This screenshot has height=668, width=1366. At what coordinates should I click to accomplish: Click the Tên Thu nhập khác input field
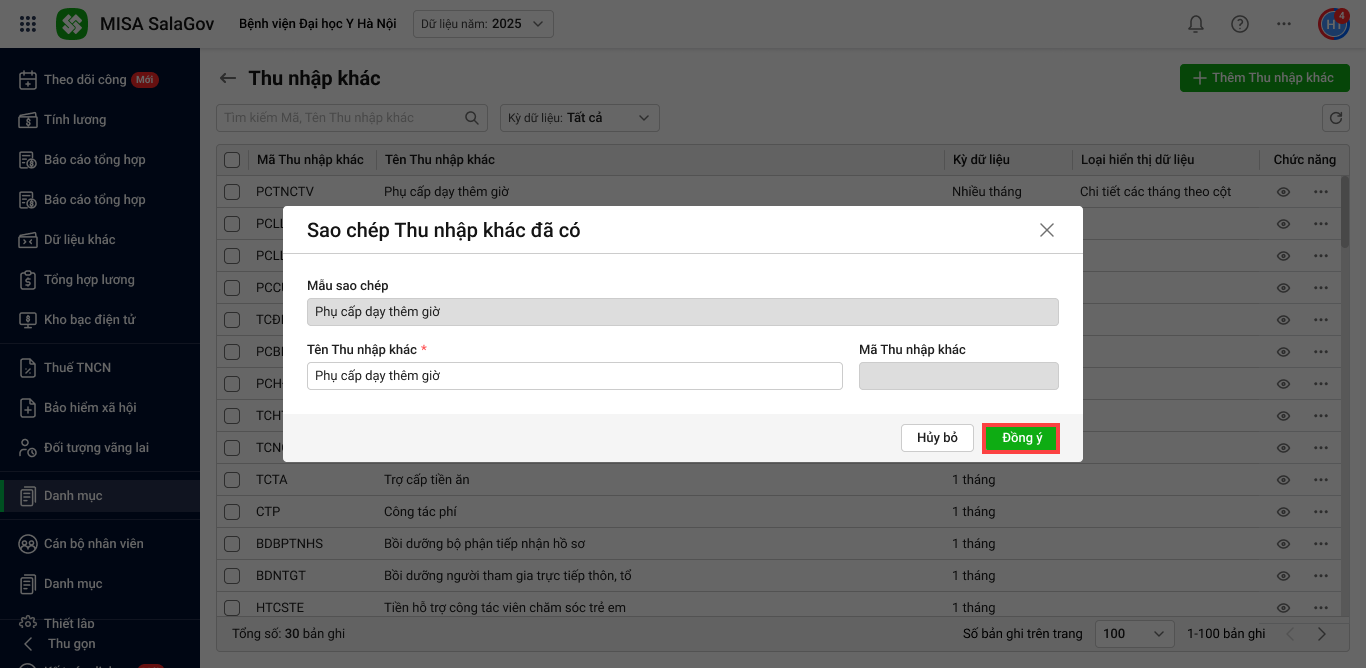(x=574, y=376)
